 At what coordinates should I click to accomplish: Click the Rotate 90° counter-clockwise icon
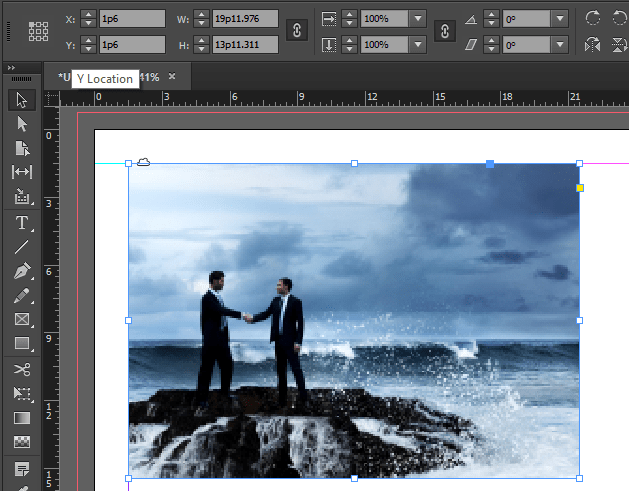click(620, 18)
